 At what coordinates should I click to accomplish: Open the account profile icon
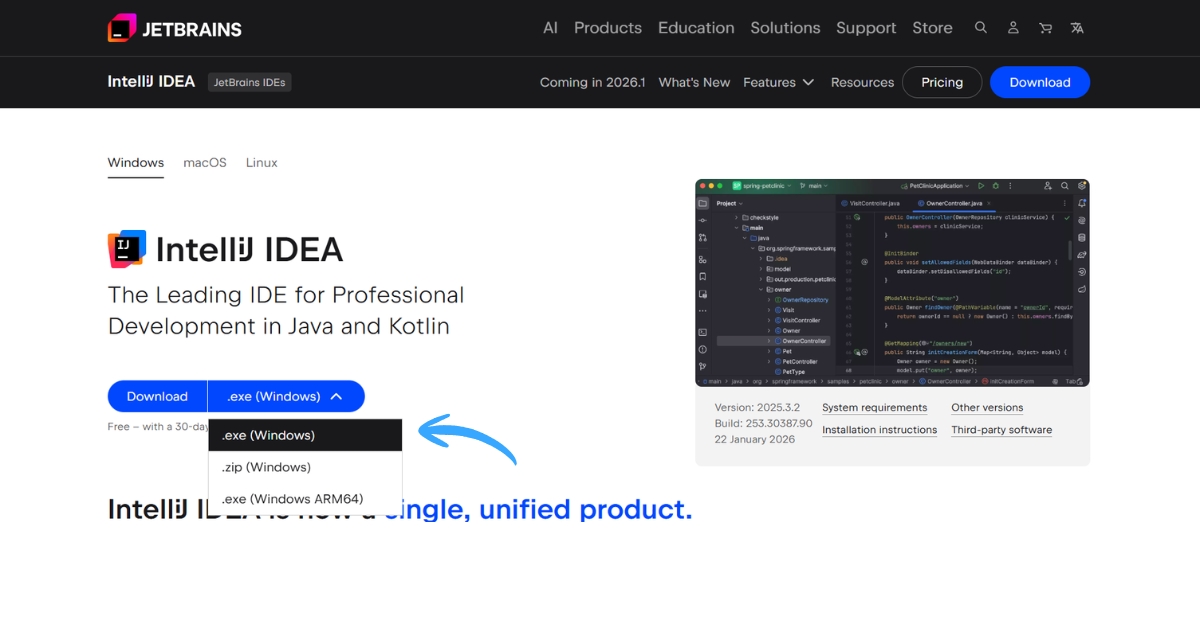coord(1013,28)
